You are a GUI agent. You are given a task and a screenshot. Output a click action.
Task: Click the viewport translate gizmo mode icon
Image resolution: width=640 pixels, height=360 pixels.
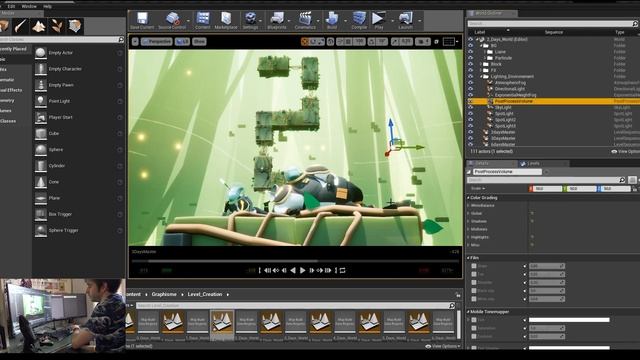coord(305,42)
